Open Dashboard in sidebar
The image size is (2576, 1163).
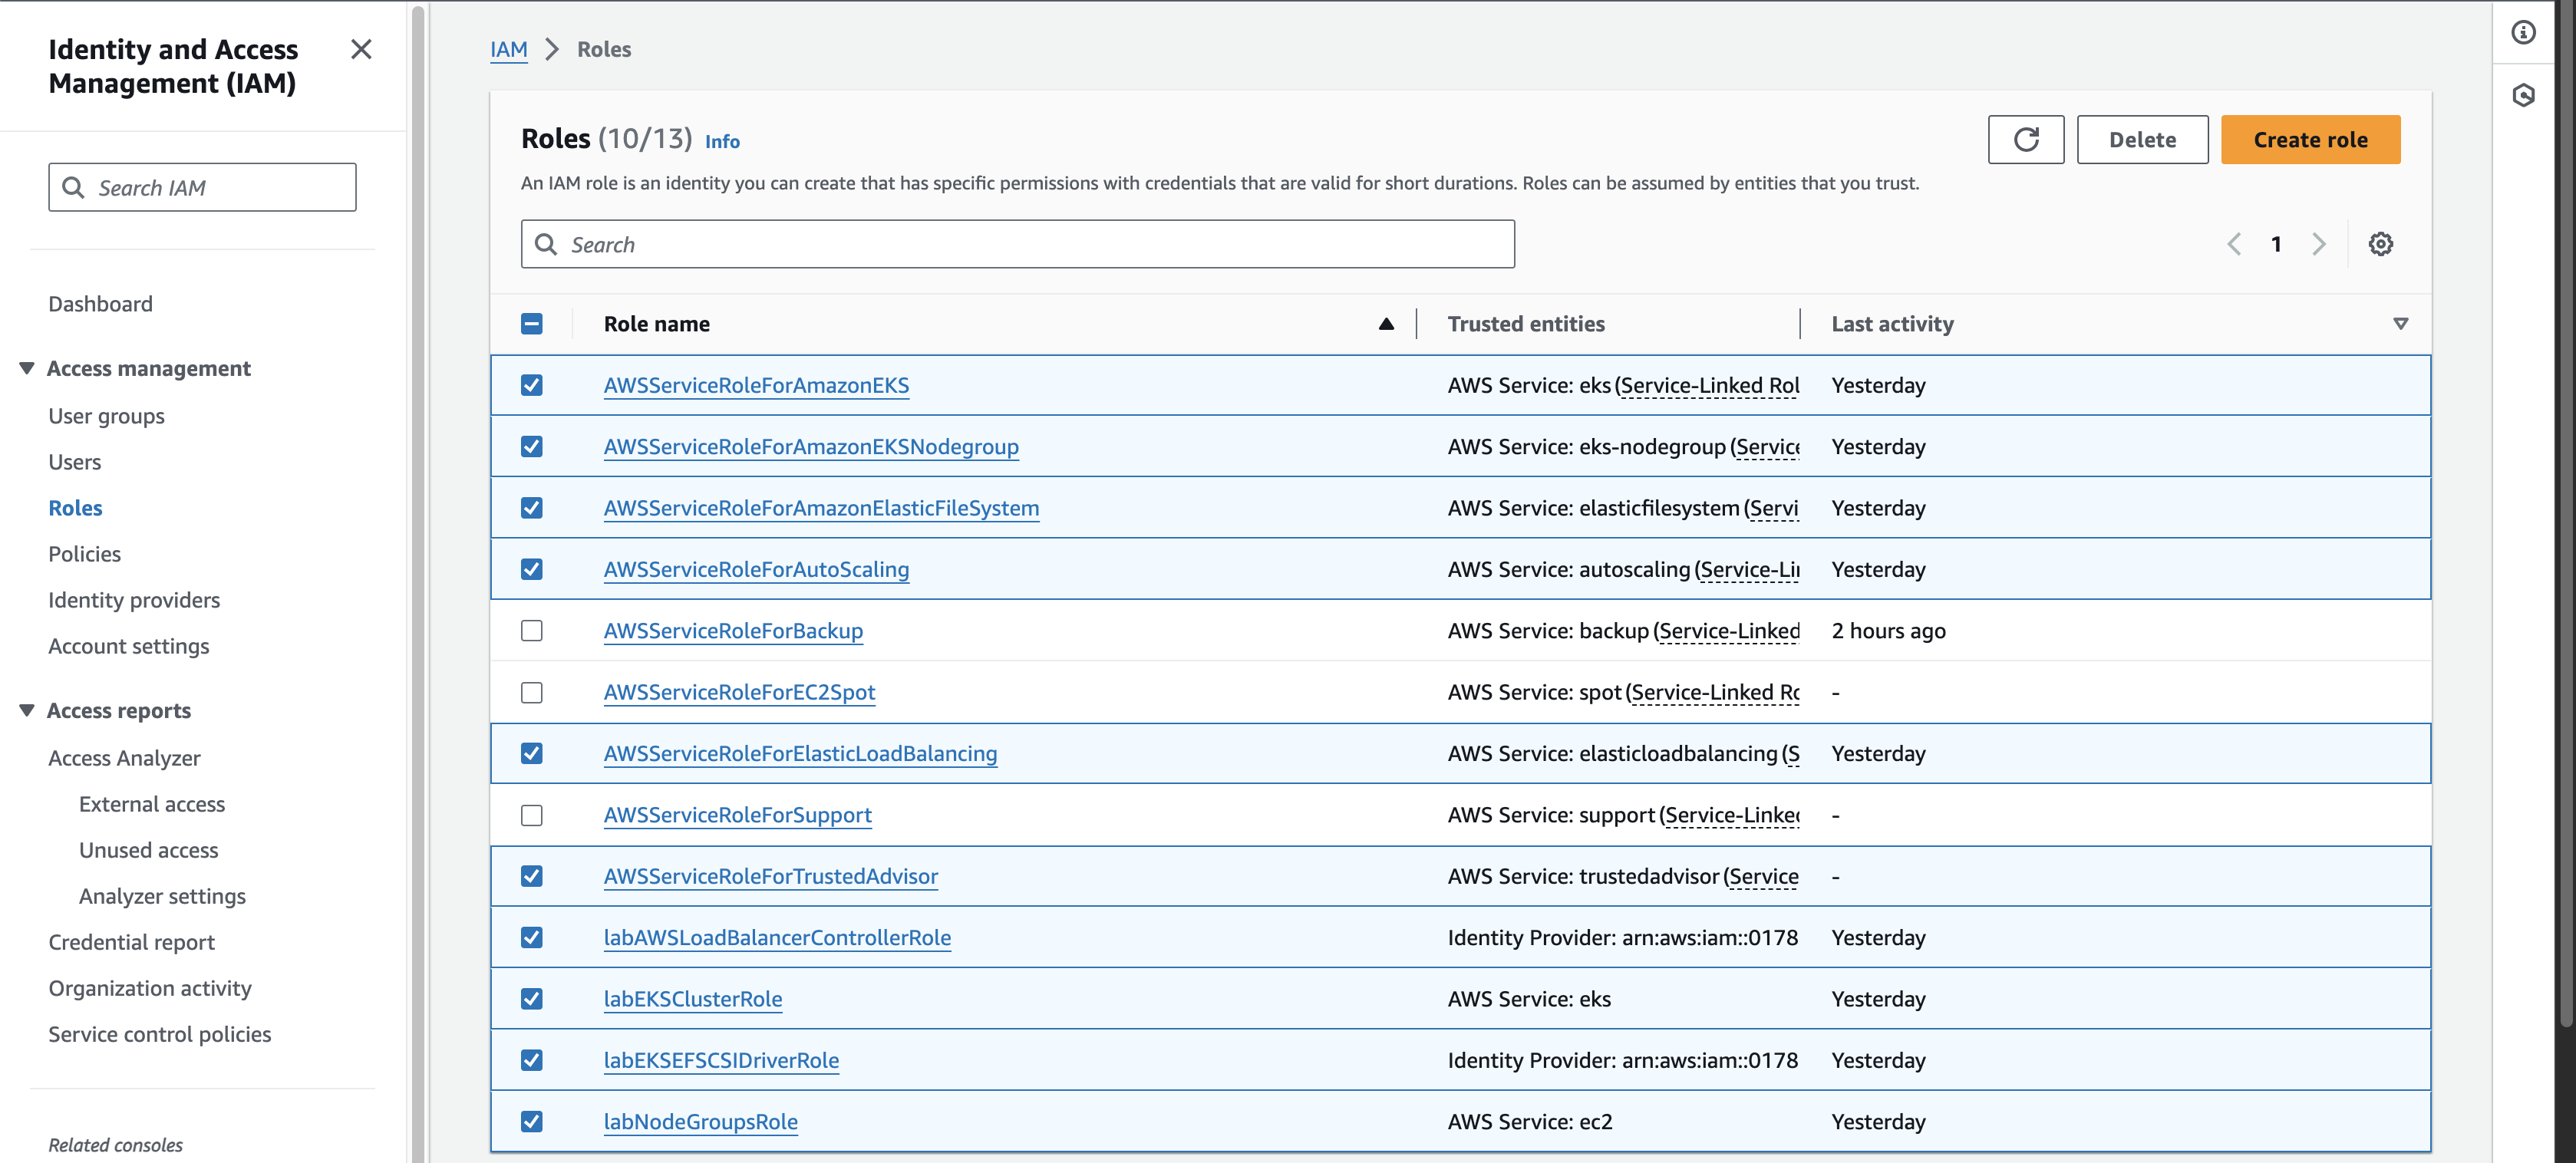click(x=100, y=304)
